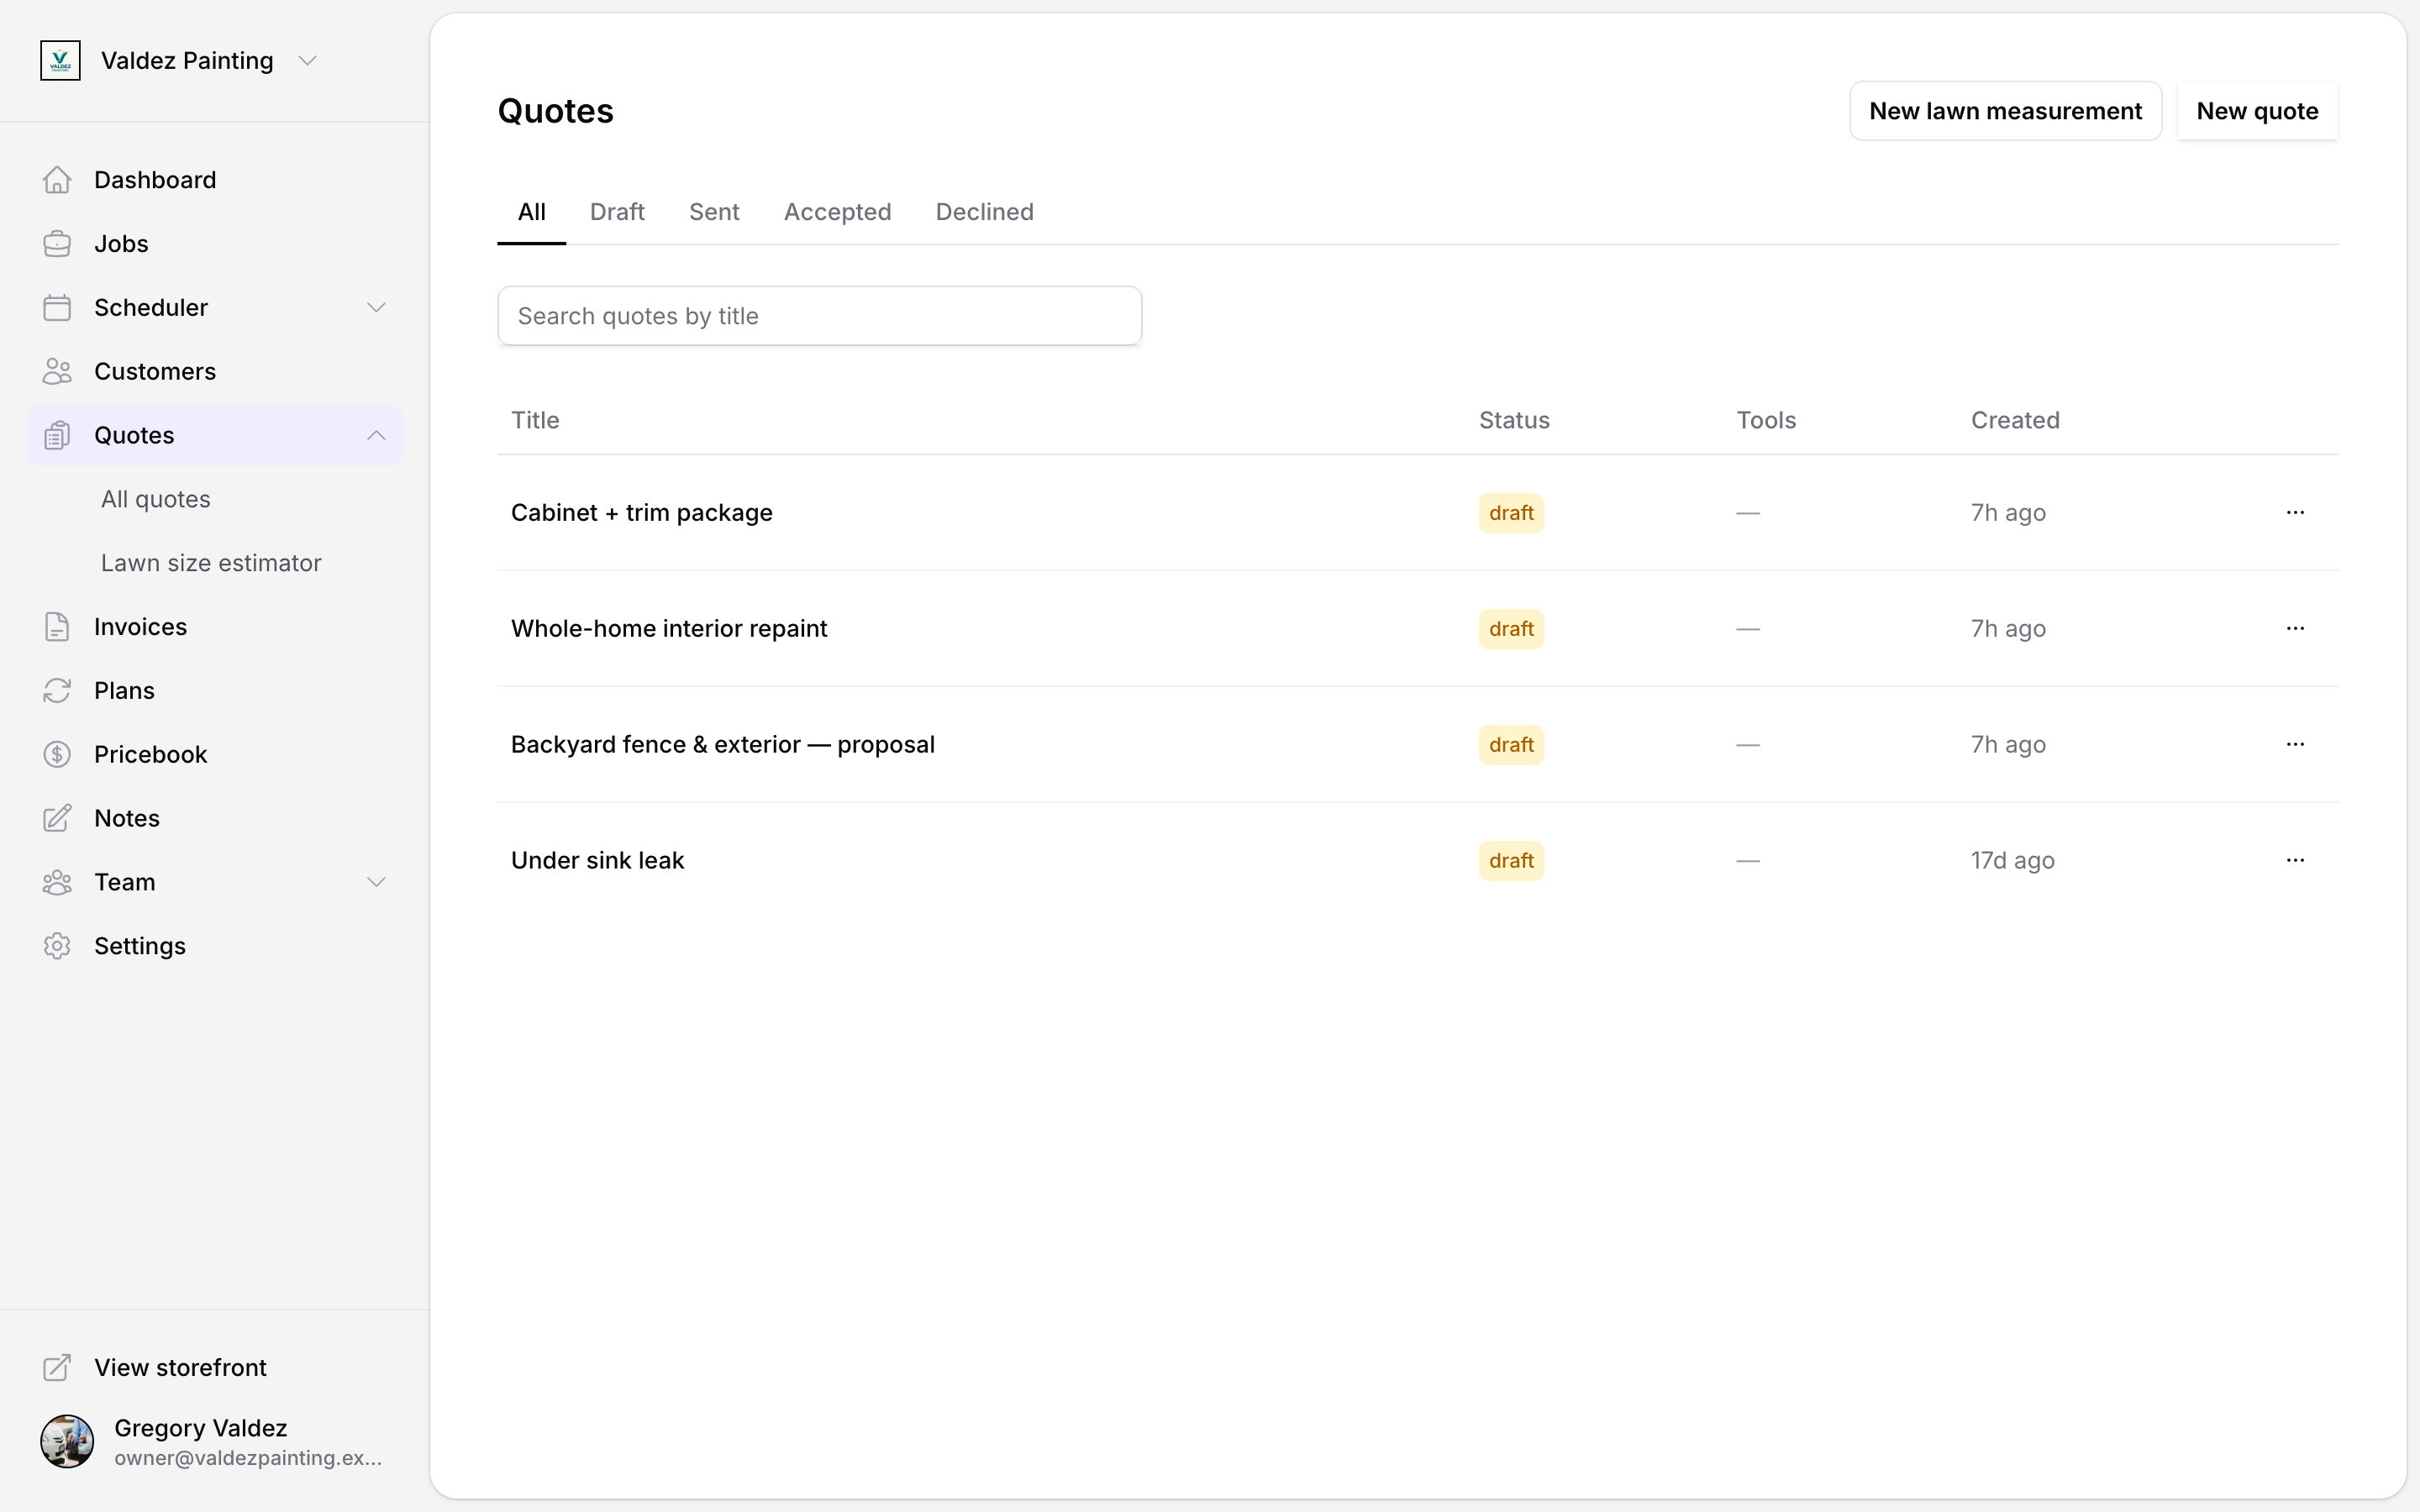This screenshot has width=2420, height=1512.
Task: Navigate to Jobs
Action: (215, 244)
